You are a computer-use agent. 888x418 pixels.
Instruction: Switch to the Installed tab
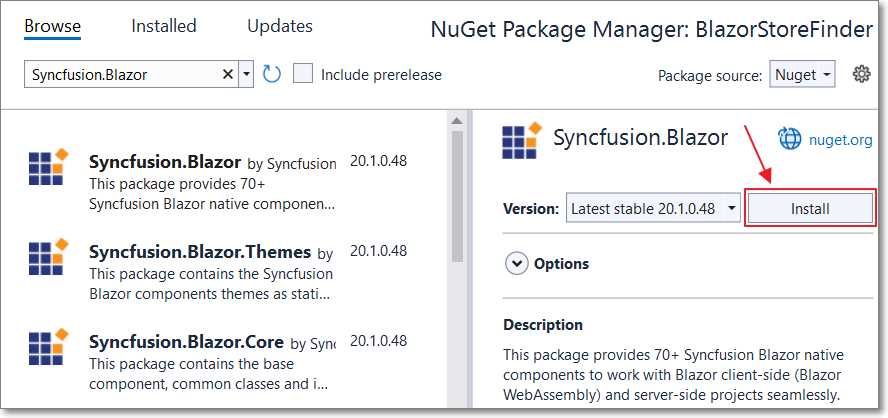click(164, 26)
